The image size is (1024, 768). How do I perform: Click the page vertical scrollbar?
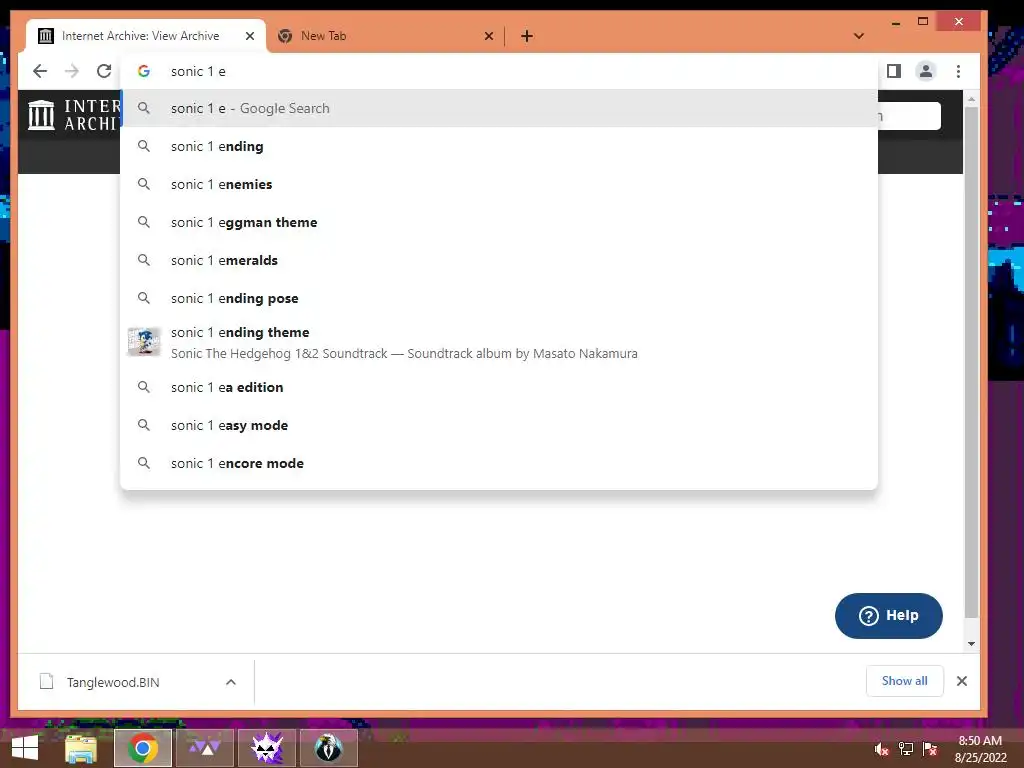click(971, 362)
